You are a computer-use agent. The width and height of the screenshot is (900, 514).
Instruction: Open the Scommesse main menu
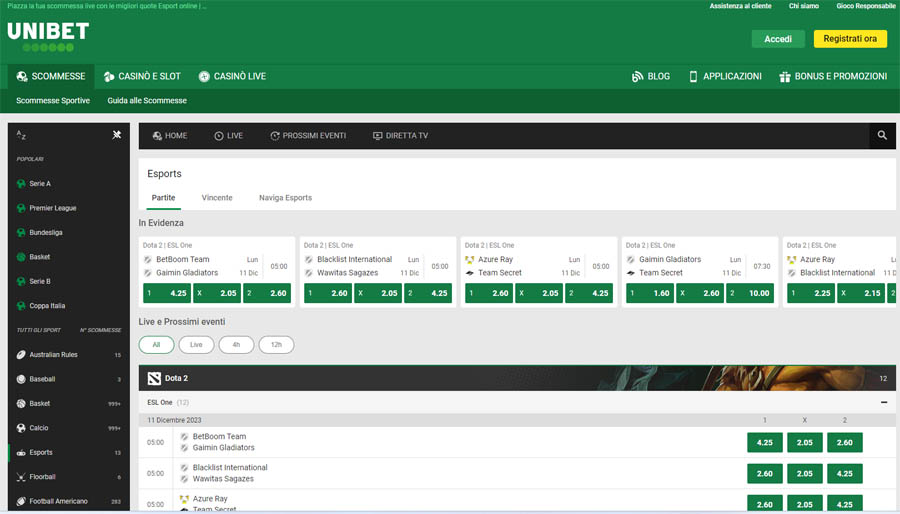pyautogui.click(x=51, y=76)
